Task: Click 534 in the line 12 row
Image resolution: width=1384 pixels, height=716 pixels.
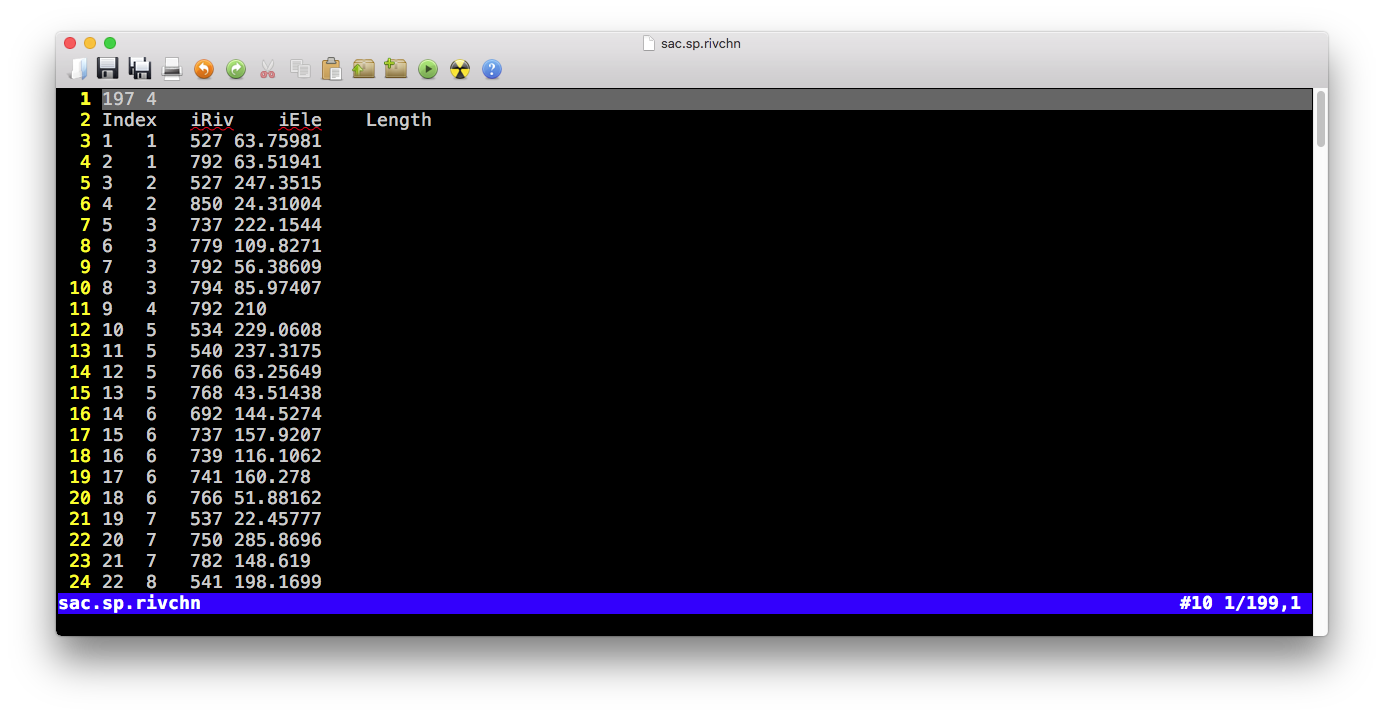Action: (206, 330)
